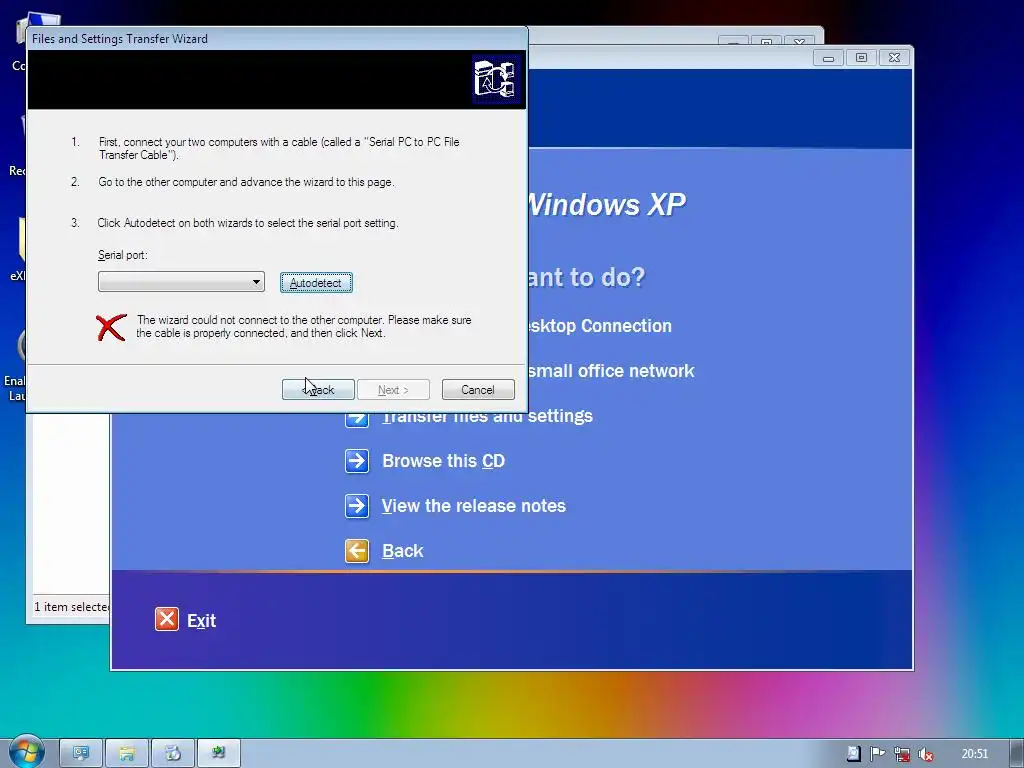
Task: Click the arrow icon beside View the release notes
Action: click(x=357, y=506)
